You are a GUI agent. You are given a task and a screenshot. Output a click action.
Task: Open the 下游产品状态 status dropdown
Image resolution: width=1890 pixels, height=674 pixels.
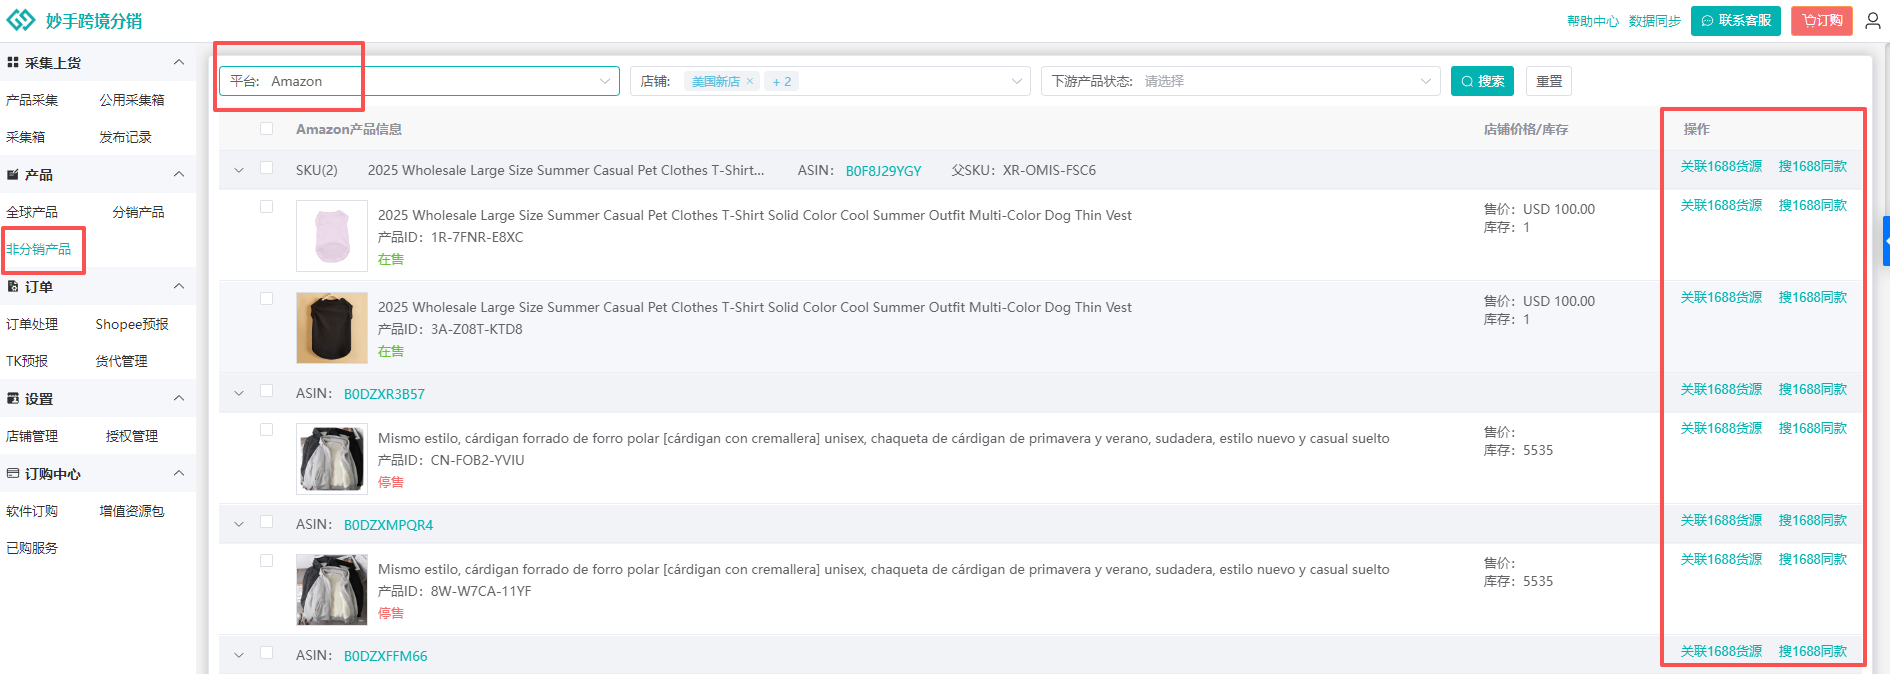click(x=1240, y=82)
